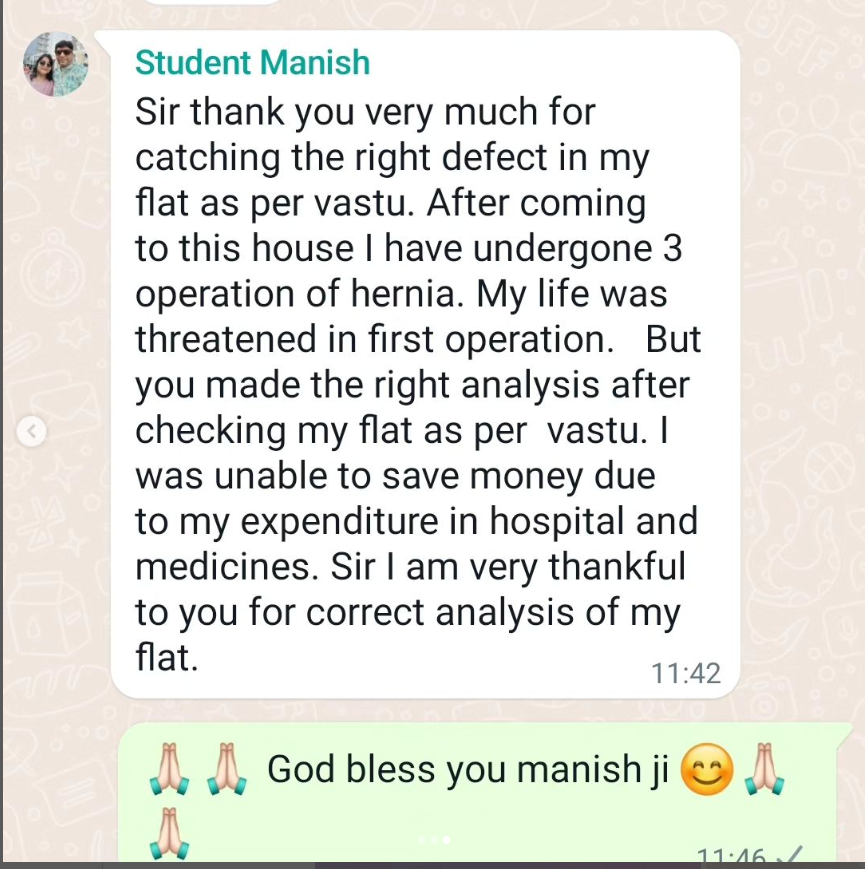The width and height of the screenshot is (865, 869).
Task: Click folded hands emoji on second line
Action: click(168, 833)
